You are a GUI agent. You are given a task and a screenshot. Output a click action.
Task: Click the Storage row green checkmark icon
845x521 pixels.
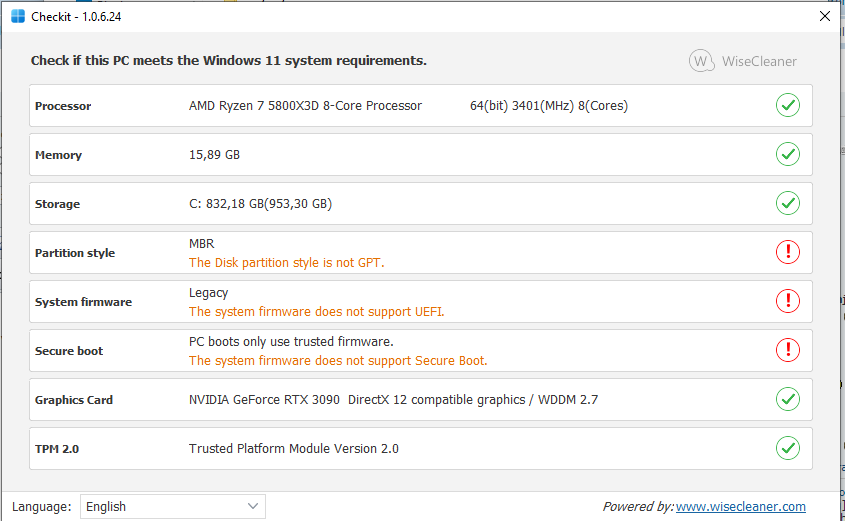click(x=788, y=203)
